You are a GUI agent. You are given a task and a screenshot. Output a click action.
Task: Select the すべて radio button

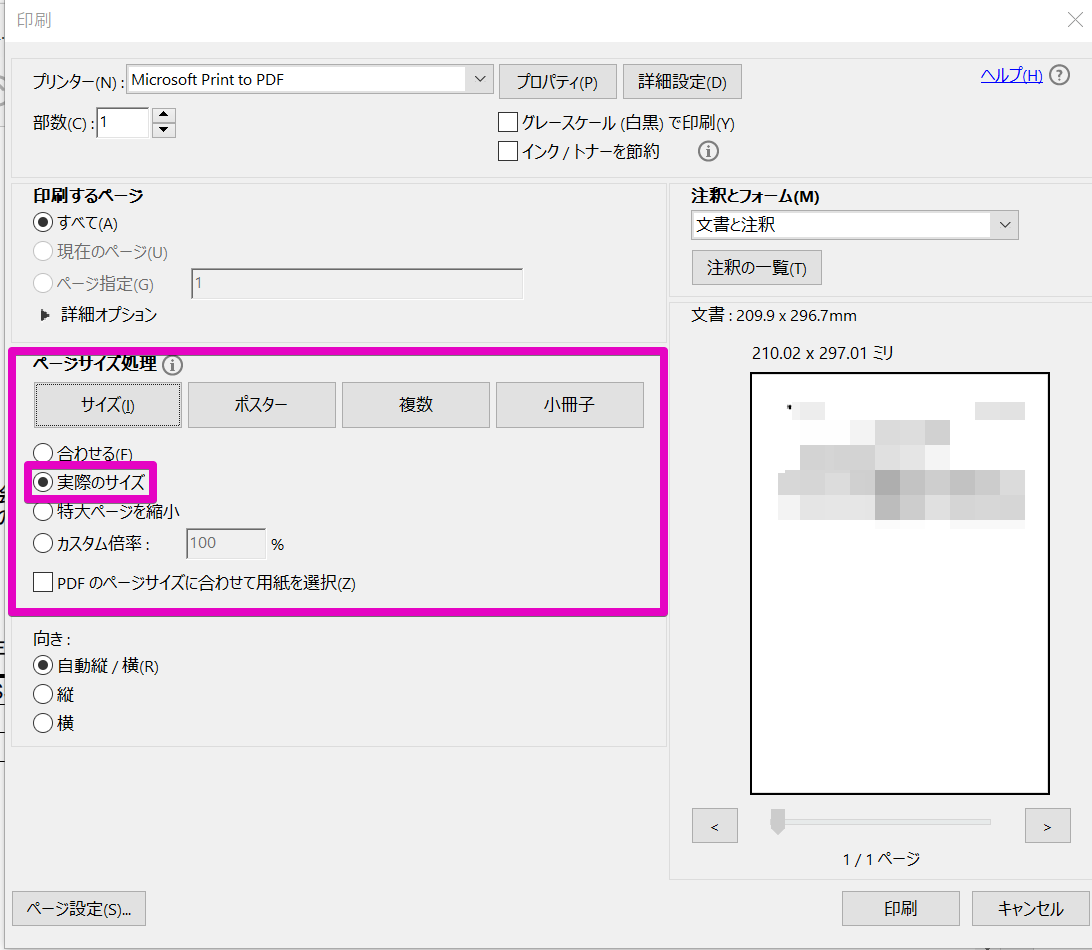tap(43, 223)
